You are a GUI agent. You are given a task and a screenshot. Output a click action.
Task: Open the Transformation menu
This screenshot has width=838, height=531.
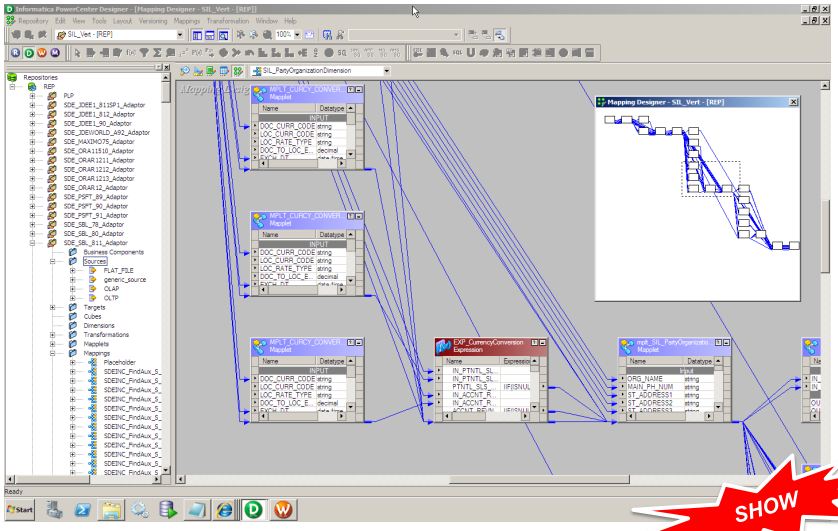click(x=228, y=21)
